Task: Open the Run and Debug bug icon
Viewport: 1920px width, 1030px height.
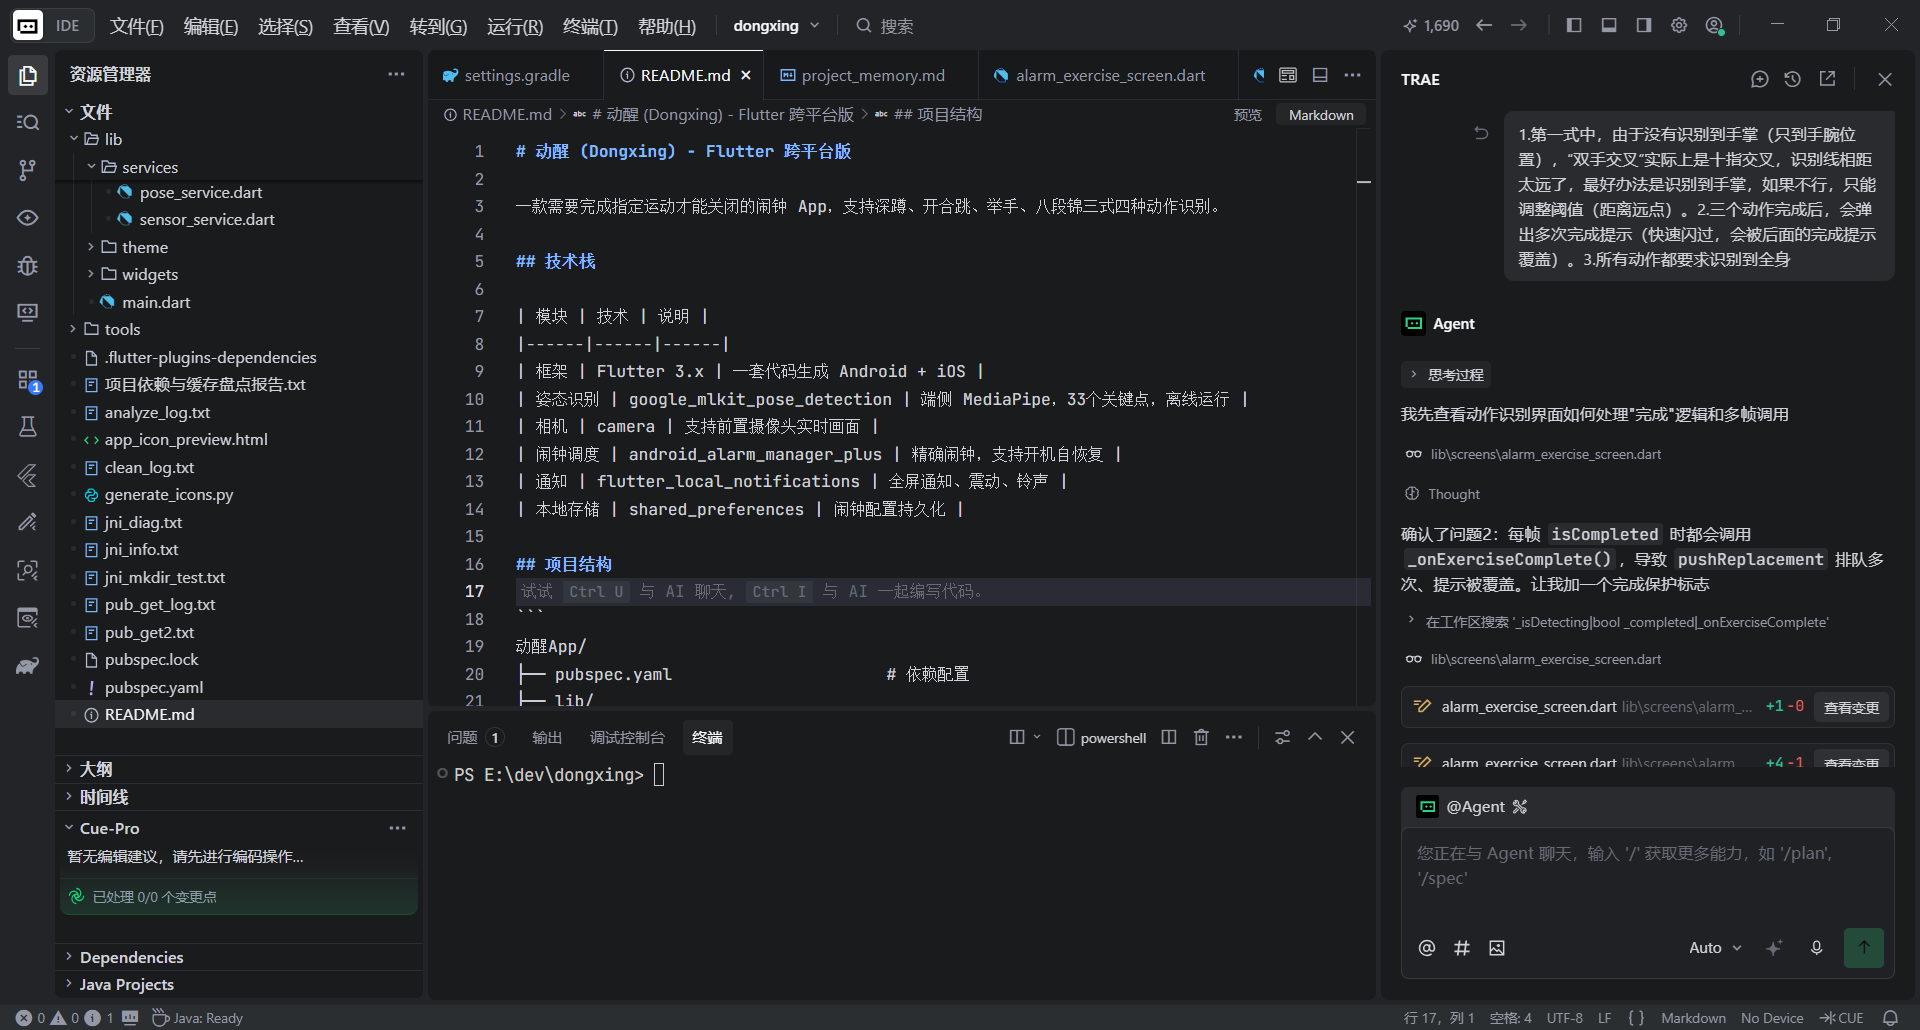Action: pyautogui.click(x=28, y=265)
